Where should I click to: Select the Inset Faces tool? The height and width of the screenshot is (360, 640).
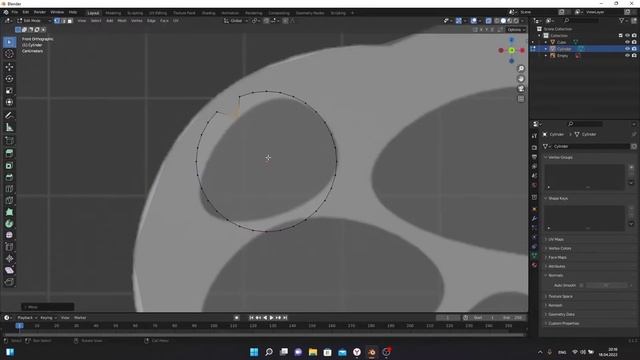point(9,165)
